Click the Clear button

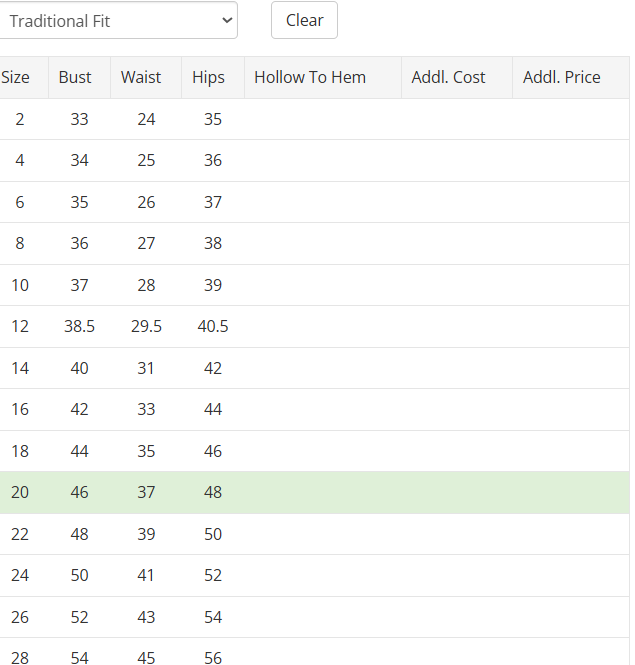tap(304, 20)
